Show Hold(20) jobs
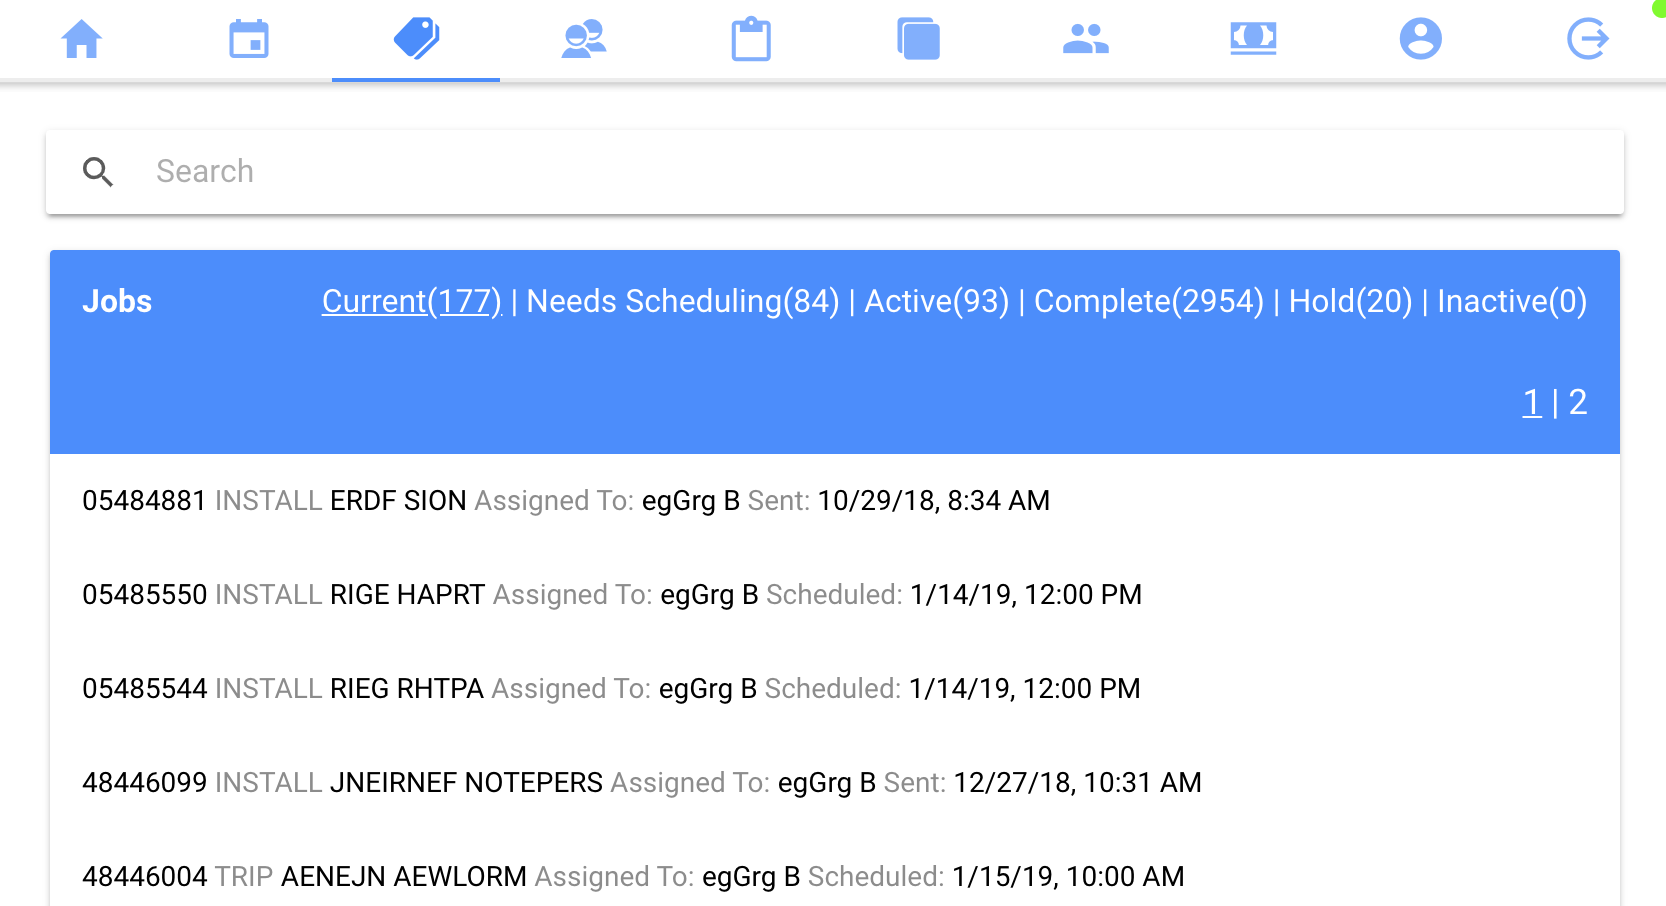The height and width of the screenshot is (906, 1666). click(x=1350, y=301)
